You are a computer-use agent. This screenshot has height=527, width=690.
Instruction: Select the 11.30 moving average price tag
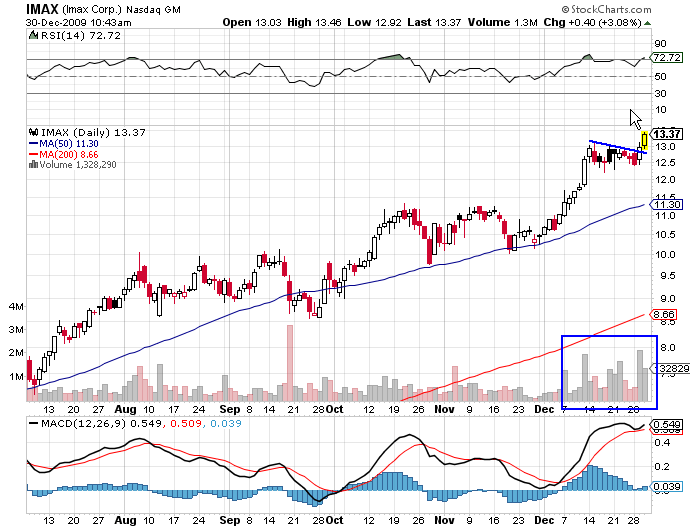666,205
